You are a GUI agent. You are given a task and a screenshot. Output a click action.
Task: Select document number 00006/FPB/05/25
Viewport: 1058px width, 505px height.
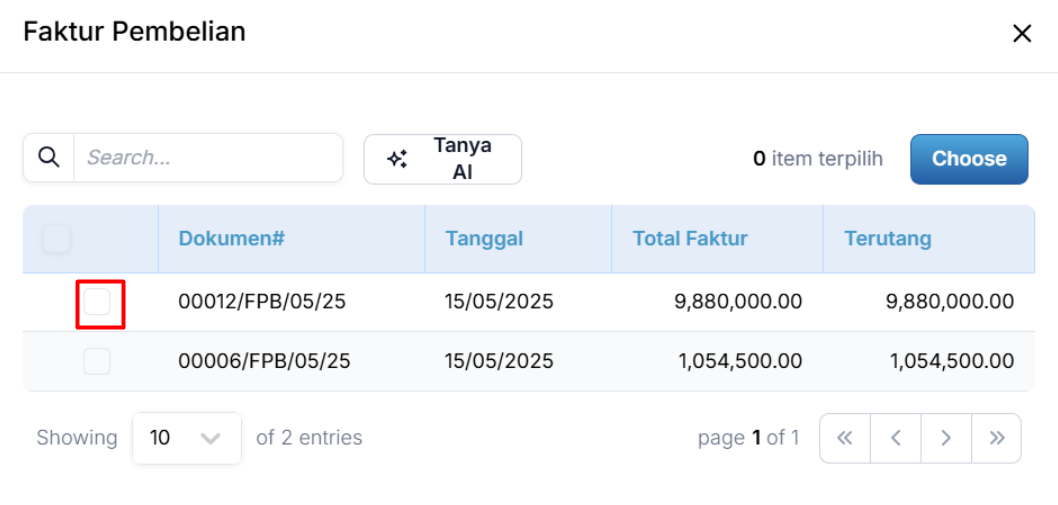(x=264, y=361)
